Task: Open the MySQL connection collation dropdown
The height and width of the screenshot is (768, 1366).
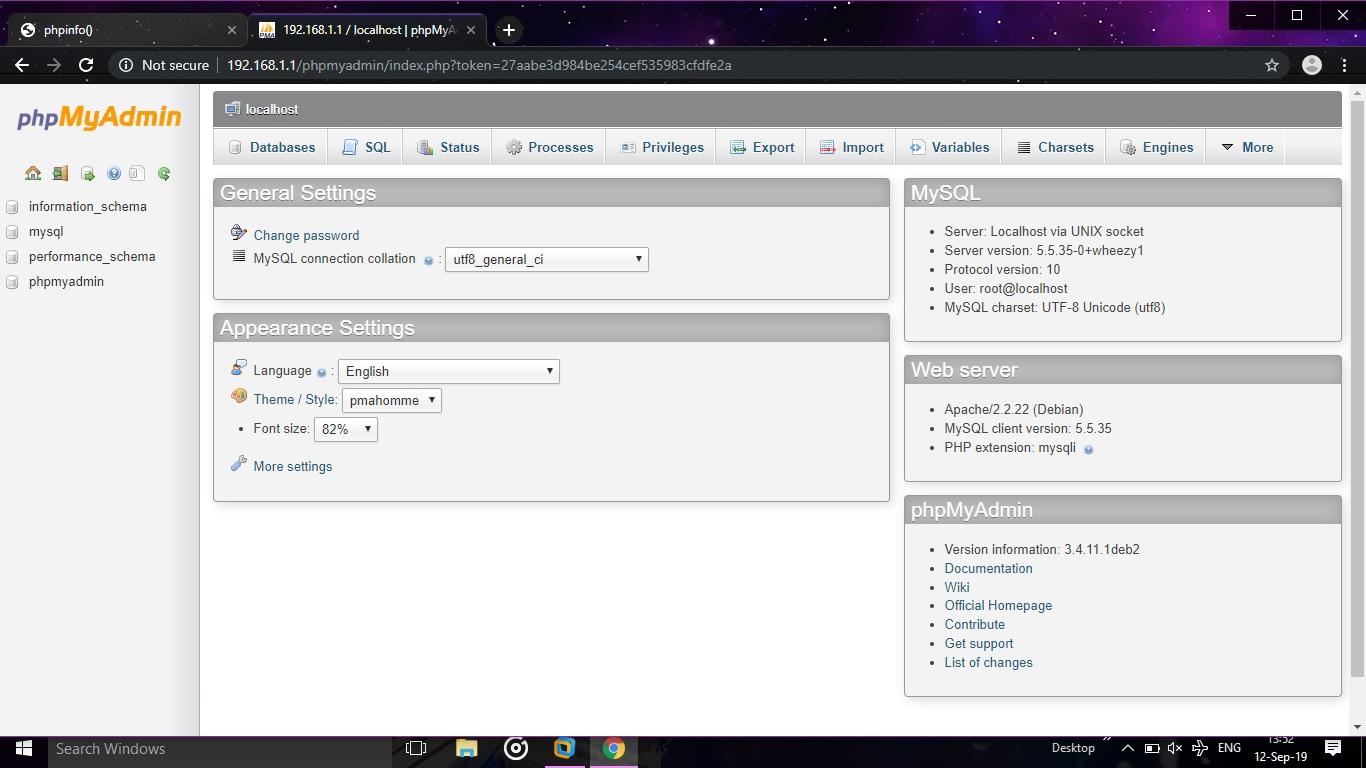Action: (x=547, y=259)
